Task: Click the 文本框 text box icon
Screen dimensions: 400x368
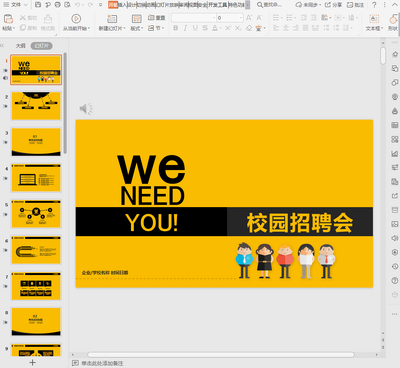Action: (374, 19)
